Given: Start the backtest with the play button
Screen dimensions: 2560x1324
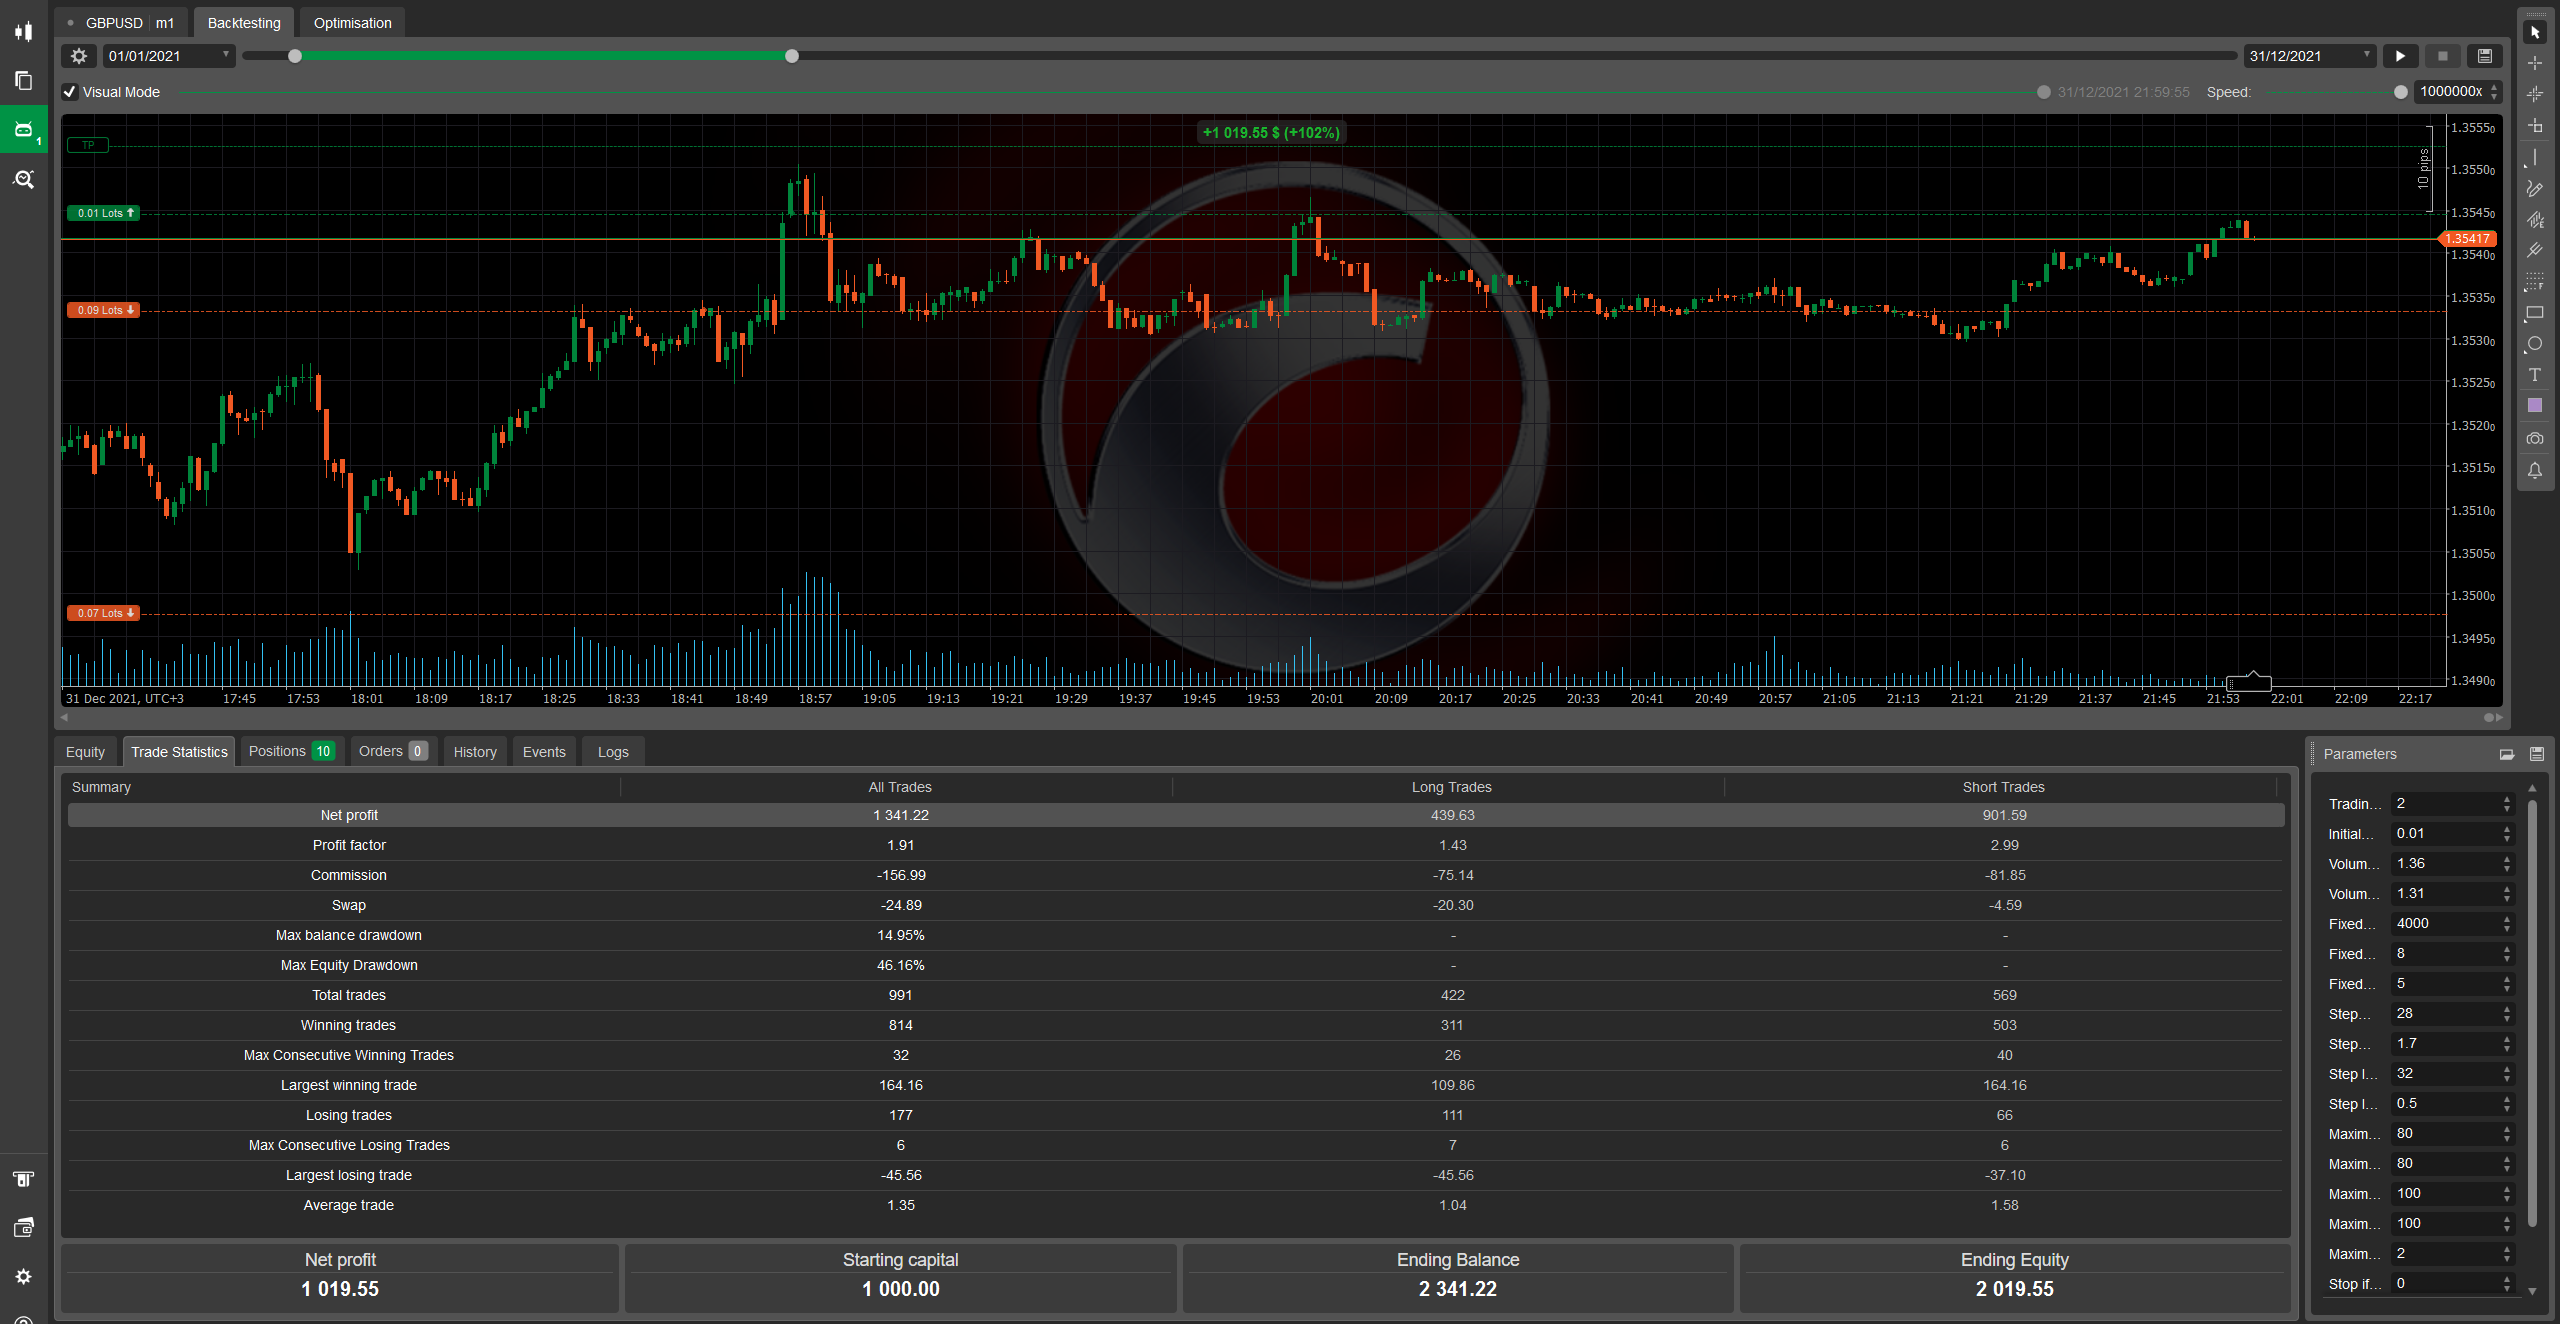Looking at the screenshot, I should [x=2401, y=56].
